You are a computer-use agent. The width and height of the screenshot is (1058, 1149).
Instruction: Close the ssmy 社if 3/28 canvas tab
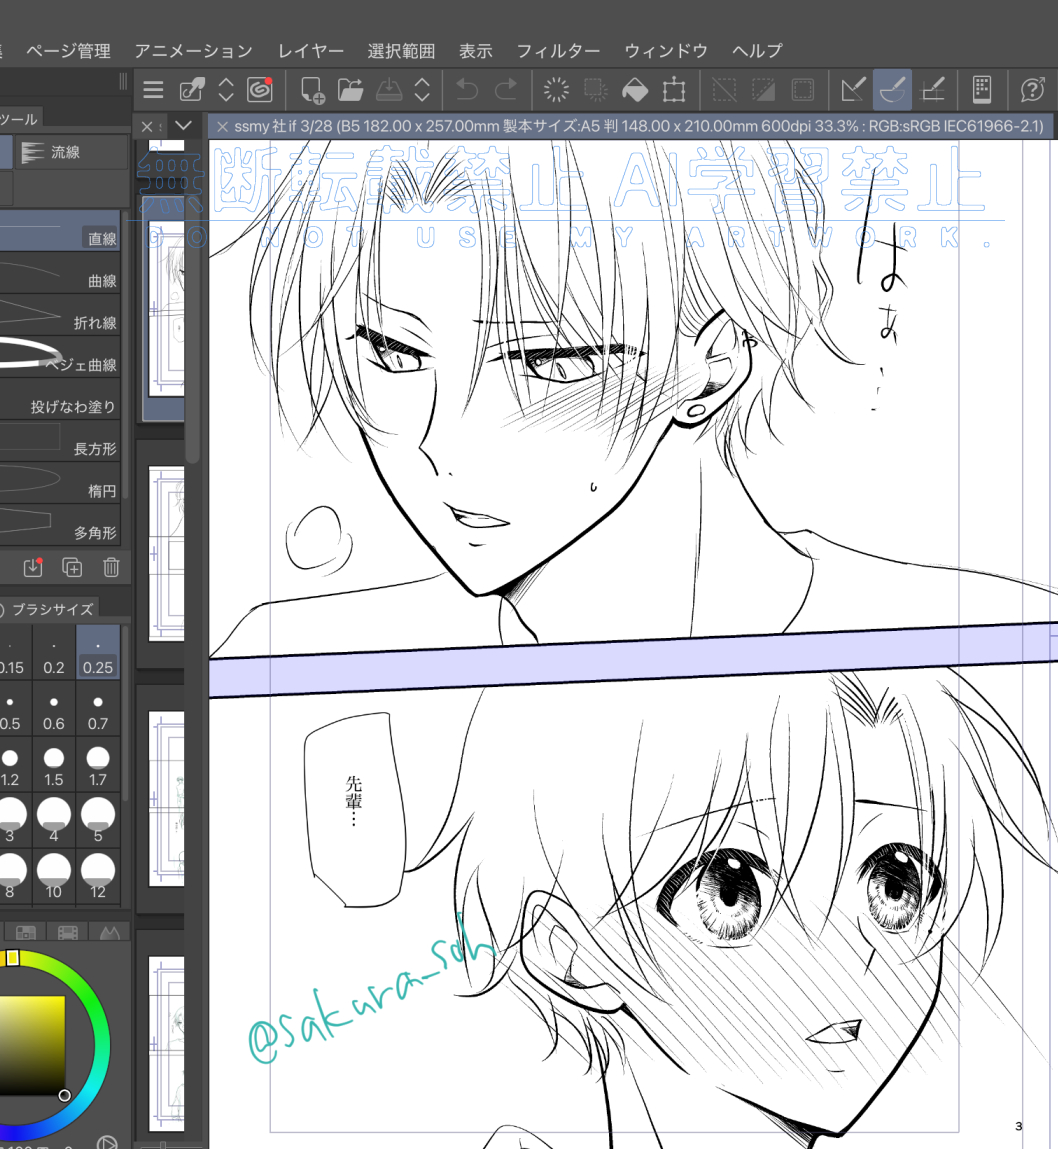[223, 126]
